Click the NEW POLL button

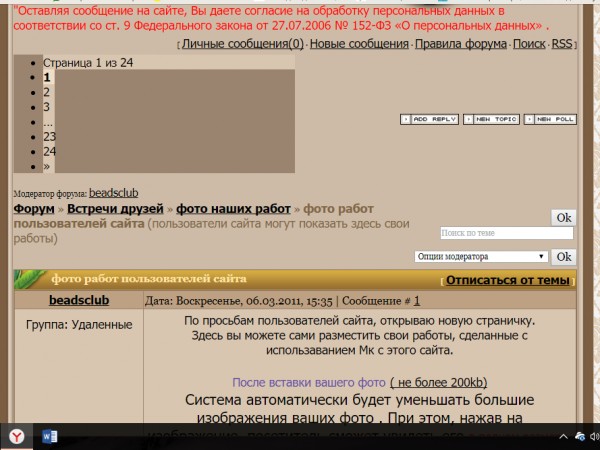point(550,119)
